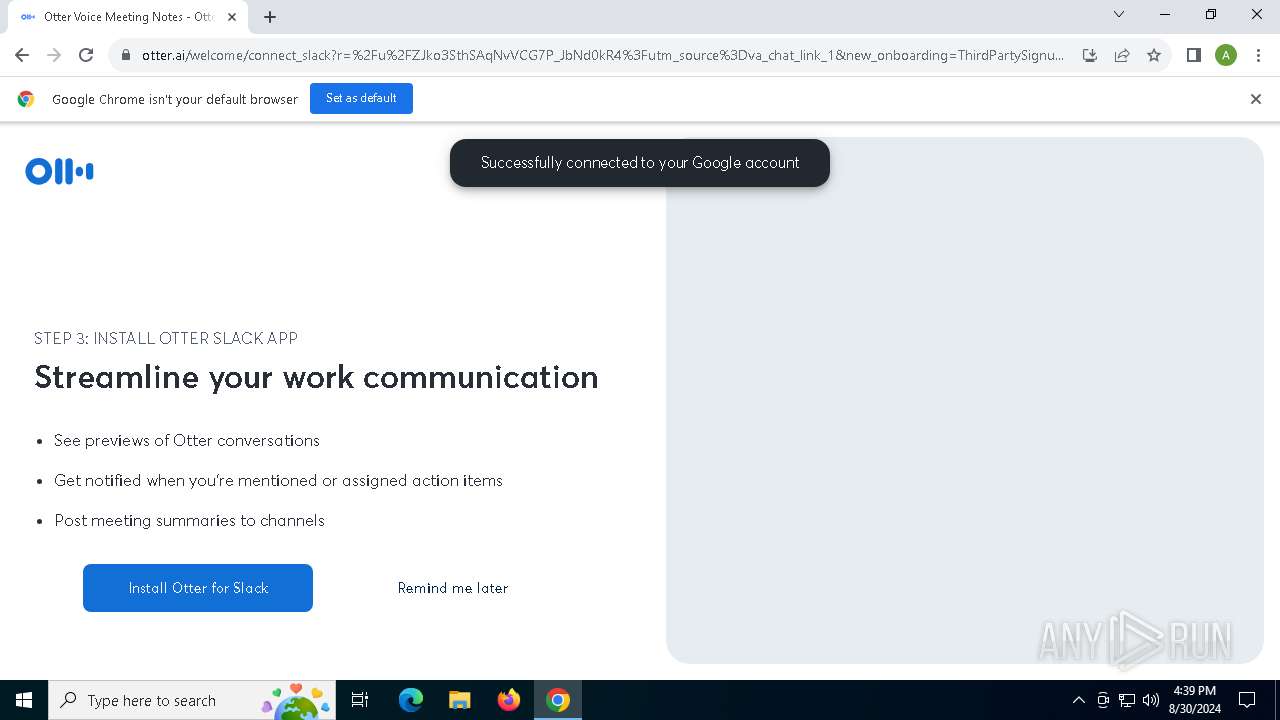Viewport: 1280px width, 720px height.
Task: Click the 'STEP 3: INSTALL OTTER SLACK APP' label
Action: (166, 338)
